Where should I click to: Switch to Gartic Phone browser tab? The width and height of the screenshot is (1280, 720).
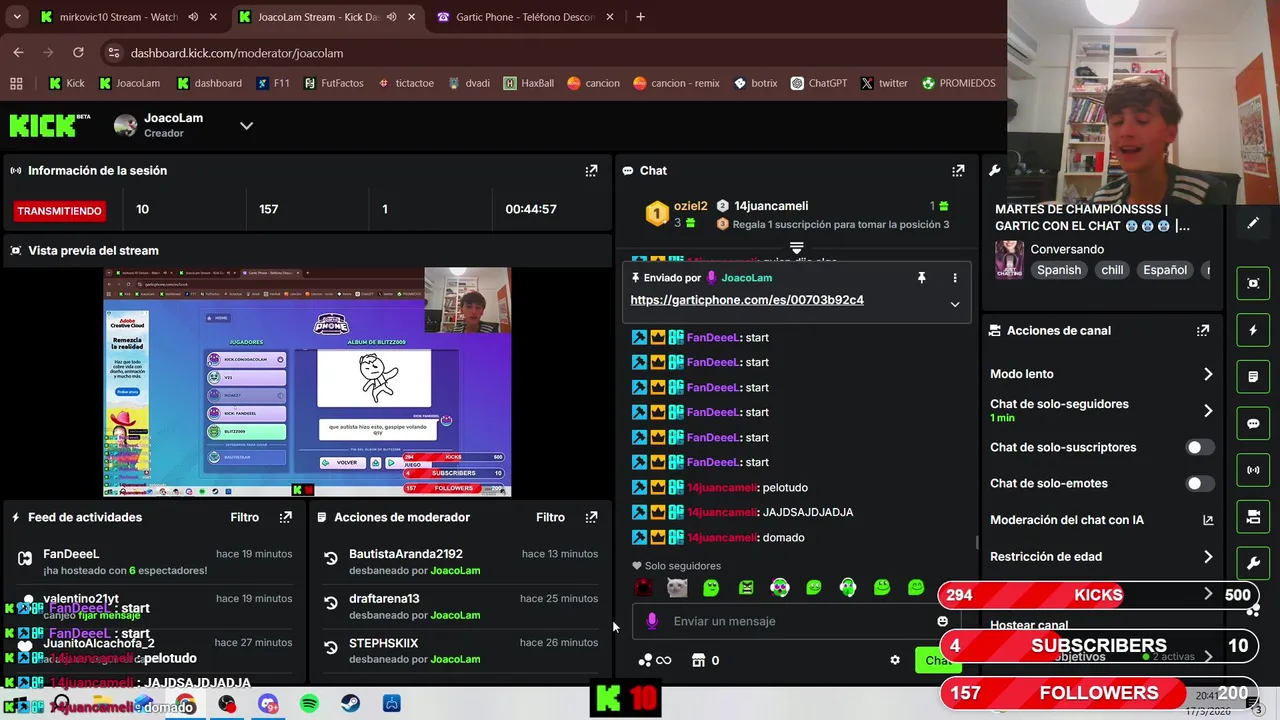[x=525, y=17]
